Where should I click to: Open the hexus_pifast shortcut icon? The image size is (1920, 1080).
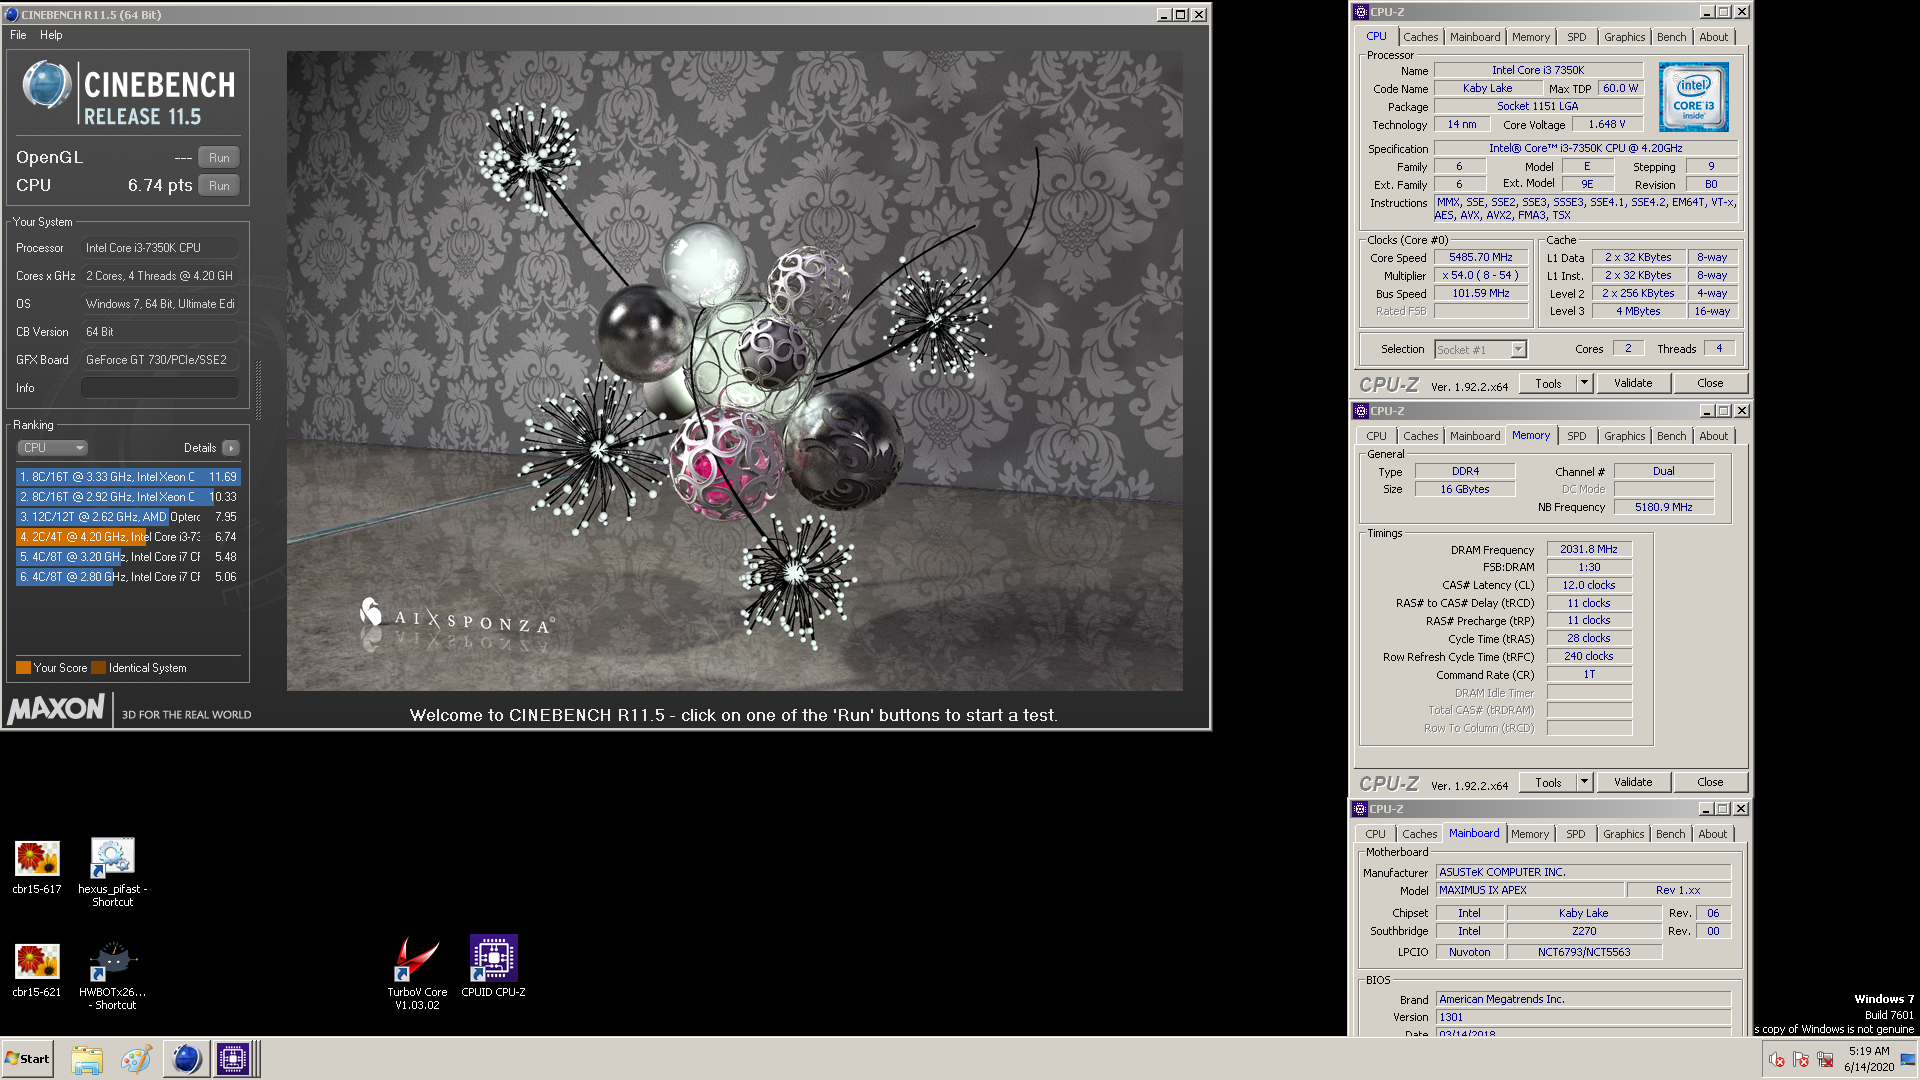(112, 858)
